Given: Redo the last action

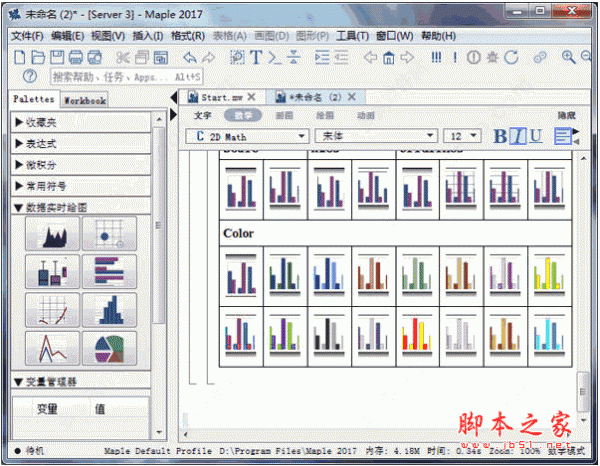Looking at the screenshot, I should [x=209, y=57].
